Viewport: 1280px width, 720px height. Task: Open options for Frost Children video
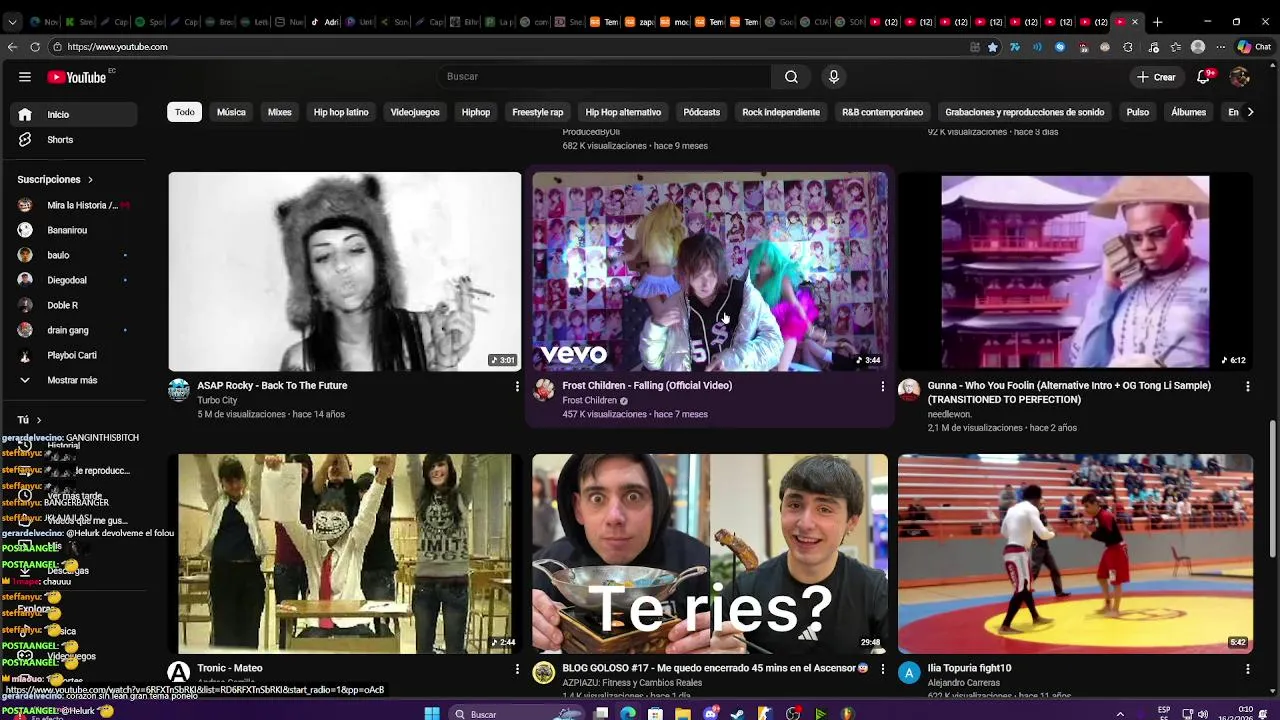(x=882, y=386)
